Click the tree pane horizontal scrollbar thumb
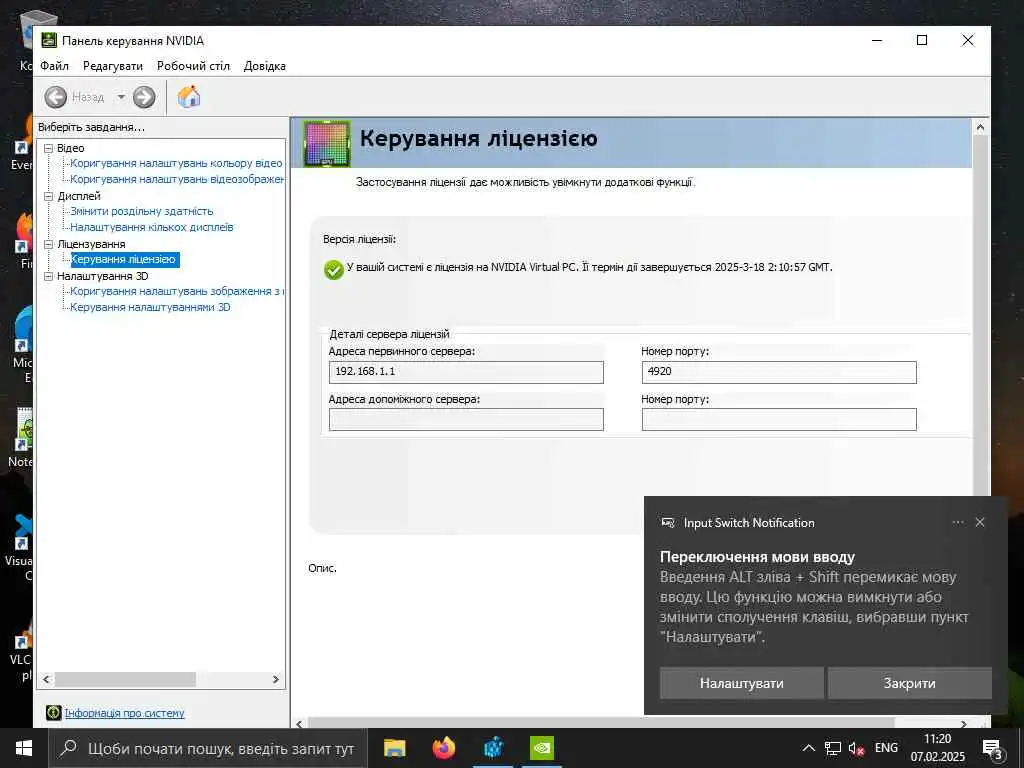 (125, 679)
